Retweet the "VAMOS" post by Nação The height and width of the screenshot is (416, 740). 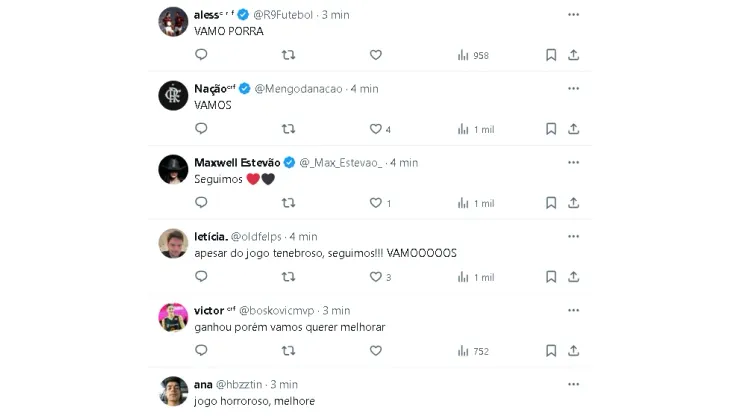(x=289, y=129)
